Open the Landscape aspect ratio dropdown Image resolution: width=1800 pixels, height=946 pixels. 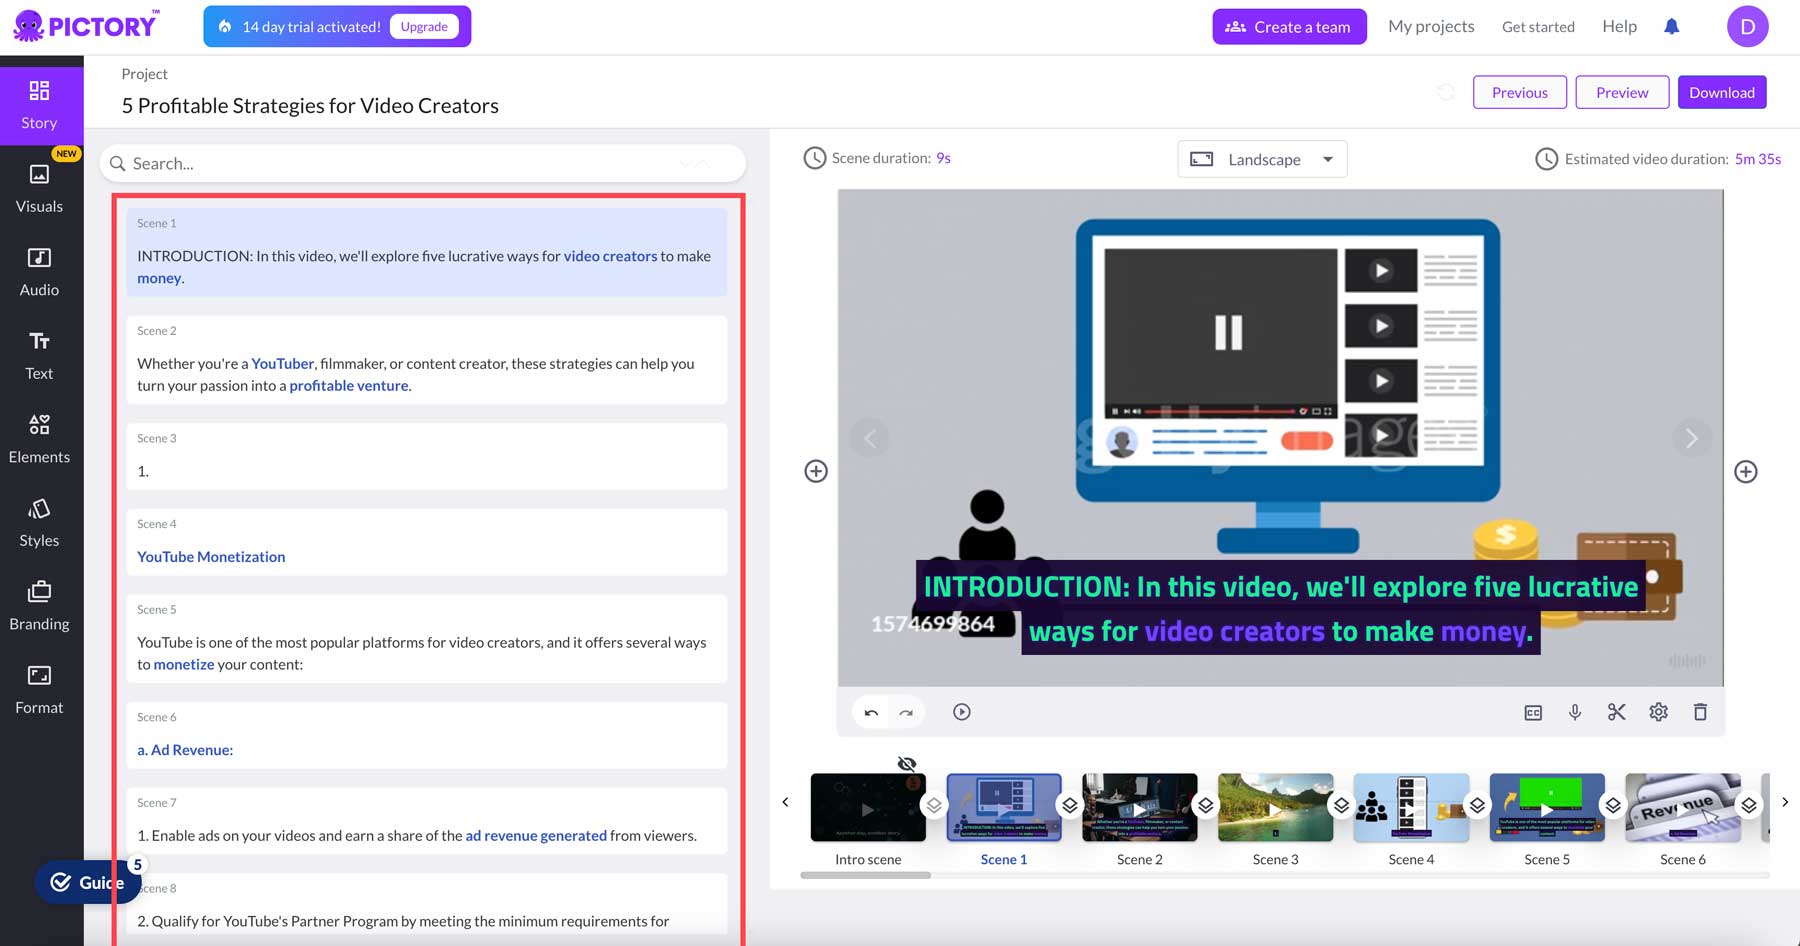point(1262,159)
